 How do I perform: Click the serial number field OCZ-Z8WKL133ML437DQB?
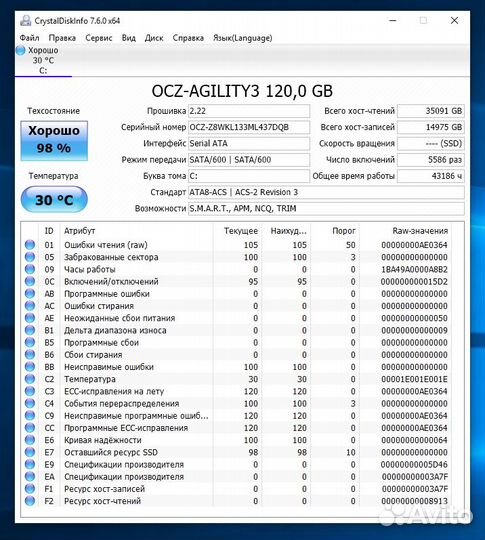249,127
